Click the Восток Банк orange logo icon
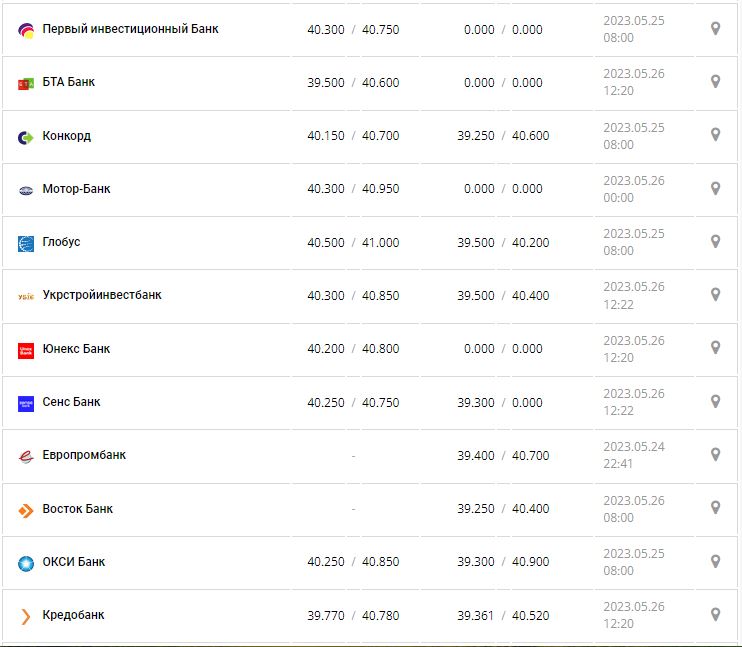The height and width of the screenshot is (647, 742). tap(26, 510)
